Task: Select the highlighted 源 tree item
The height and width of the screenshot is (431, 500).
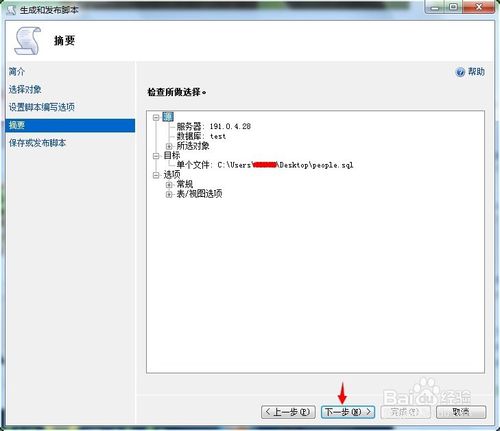Action: (x=168, y=117)
